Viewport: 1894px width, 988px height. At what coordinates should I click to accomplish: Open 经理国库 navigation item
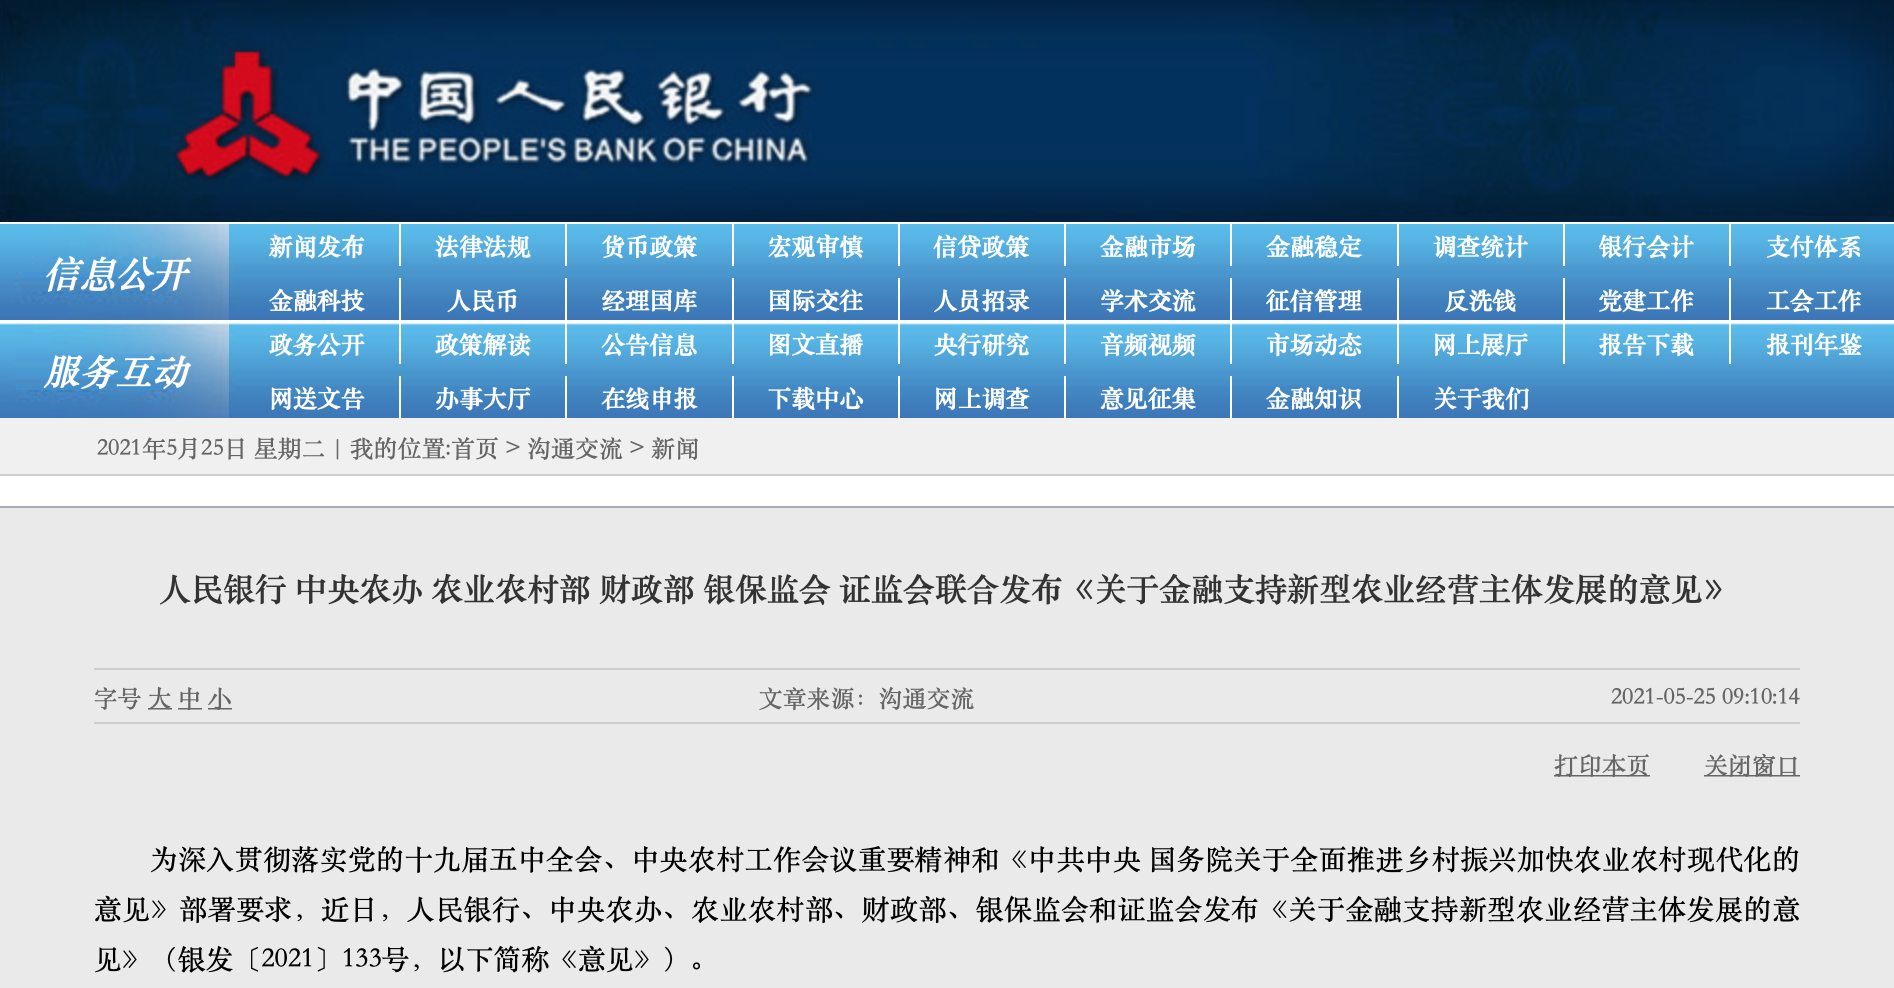point(649,300)
